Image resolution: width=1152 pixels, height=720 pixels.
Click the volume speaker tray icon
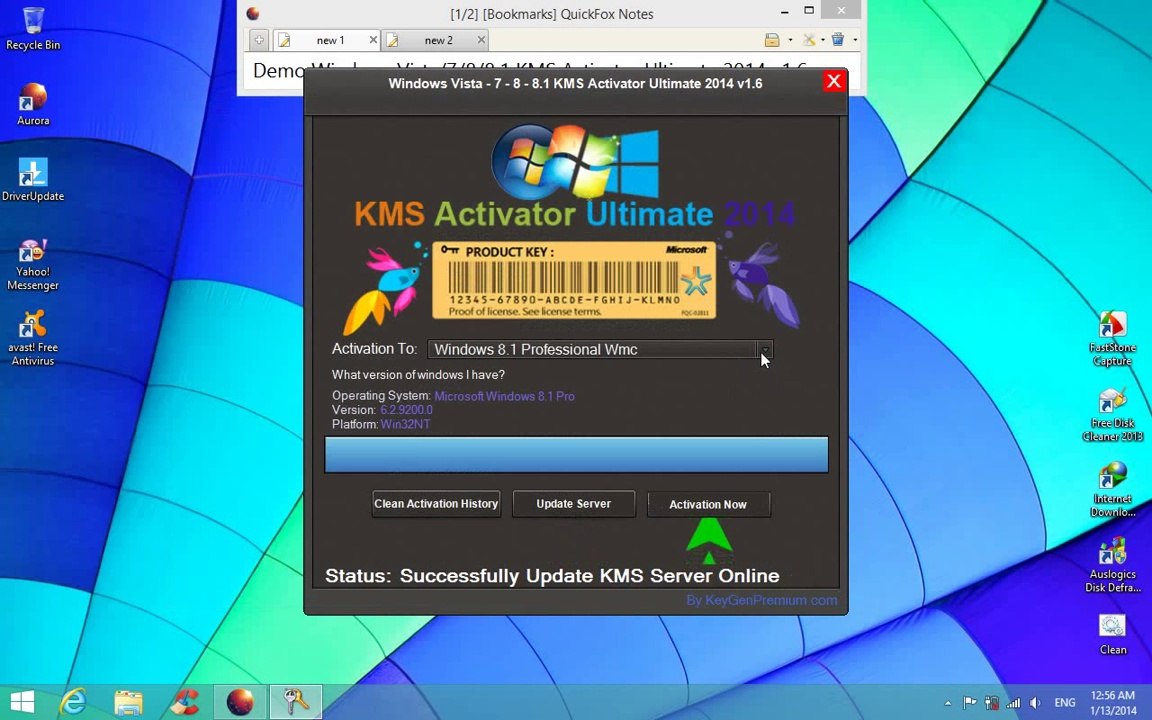1035,703
